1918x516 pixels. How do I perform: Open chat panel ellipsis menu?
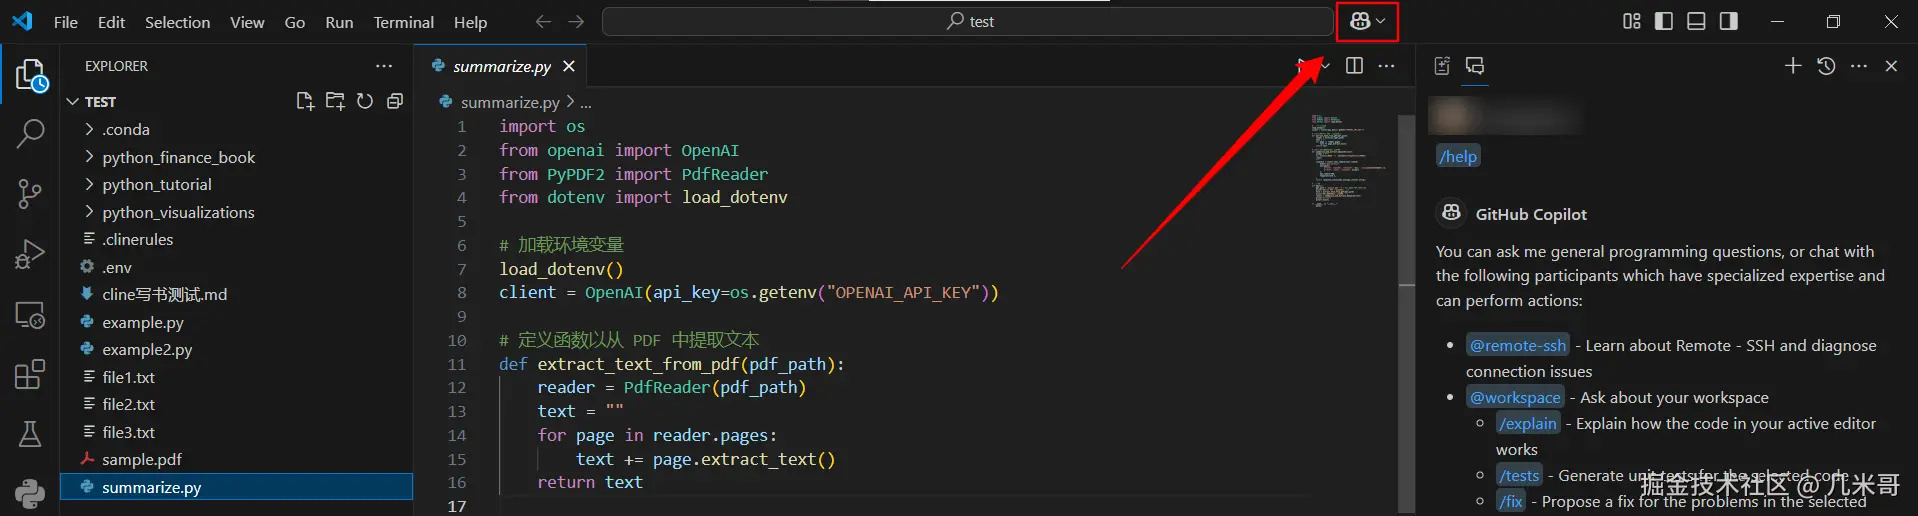coord(1859,66)
